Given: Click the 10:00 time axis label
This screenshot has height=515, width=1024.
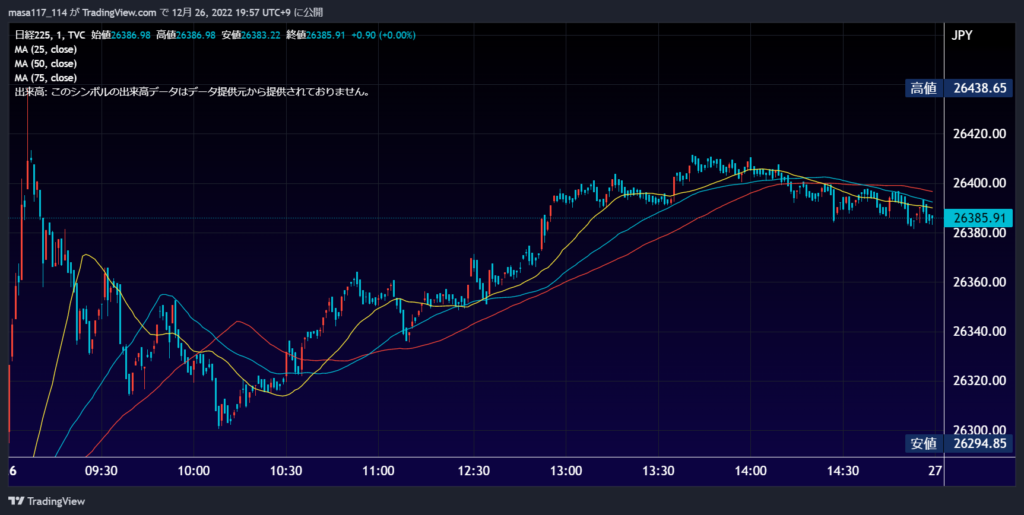Looking at the screenshot, I should 194,471.
